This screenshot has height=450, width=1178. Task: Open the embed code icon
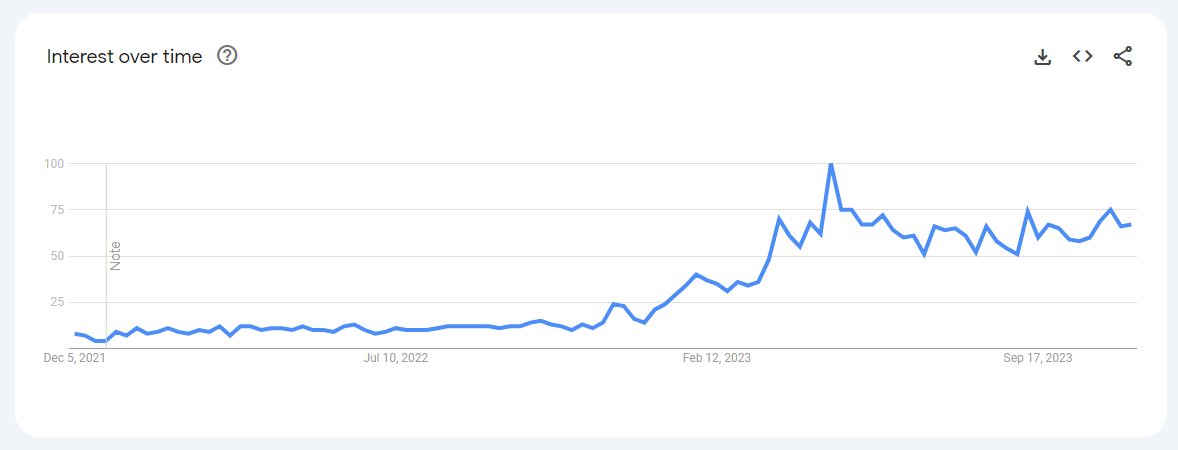[x=1082, y=56]
